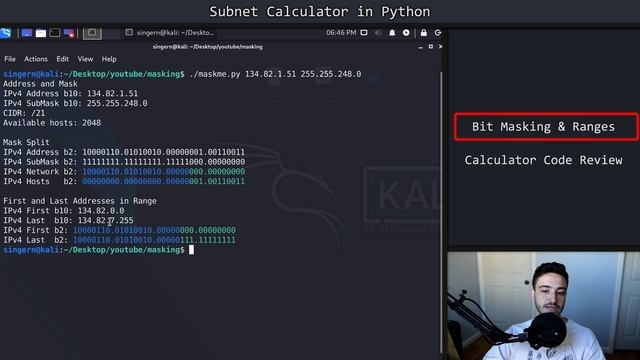Click the "Available hosts: 2048" line

(x=52, y=123)
